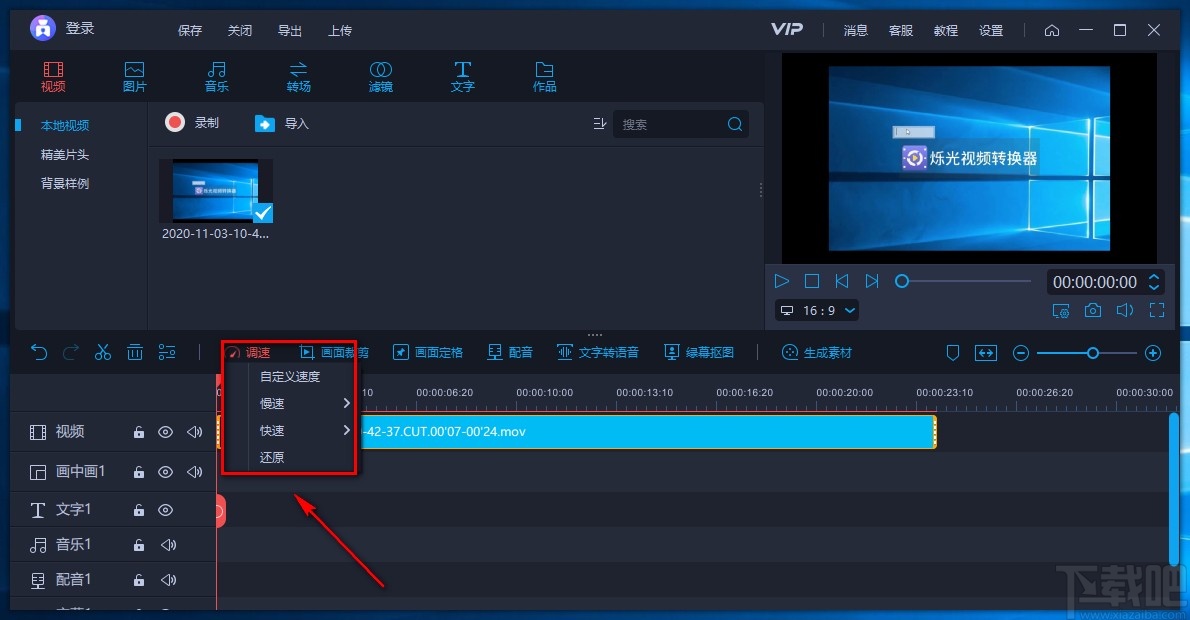Screen dimensions: 1190x620
Task: Choose 自定义速度 from speed menu
Action: pyautogui.click(x=290, y=376)
